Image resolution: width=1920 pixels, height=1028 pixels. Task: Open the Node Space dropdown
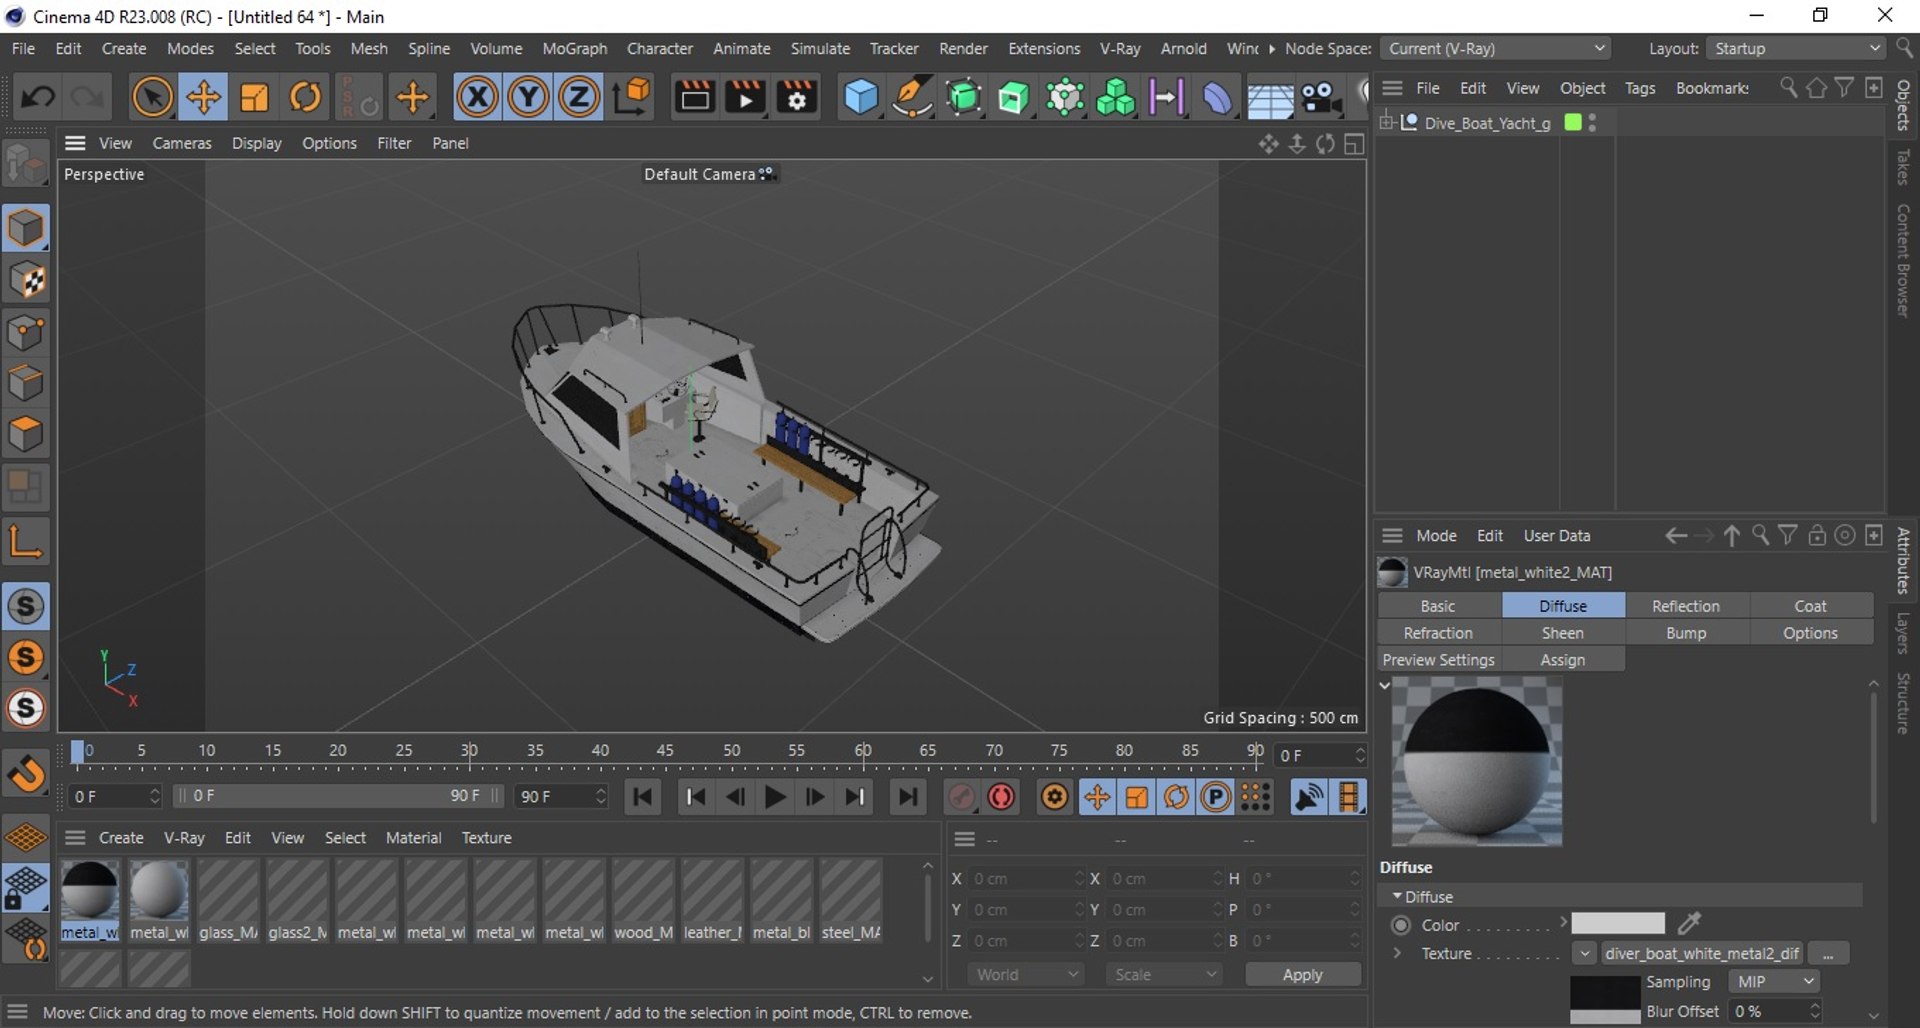point(1496,48)
